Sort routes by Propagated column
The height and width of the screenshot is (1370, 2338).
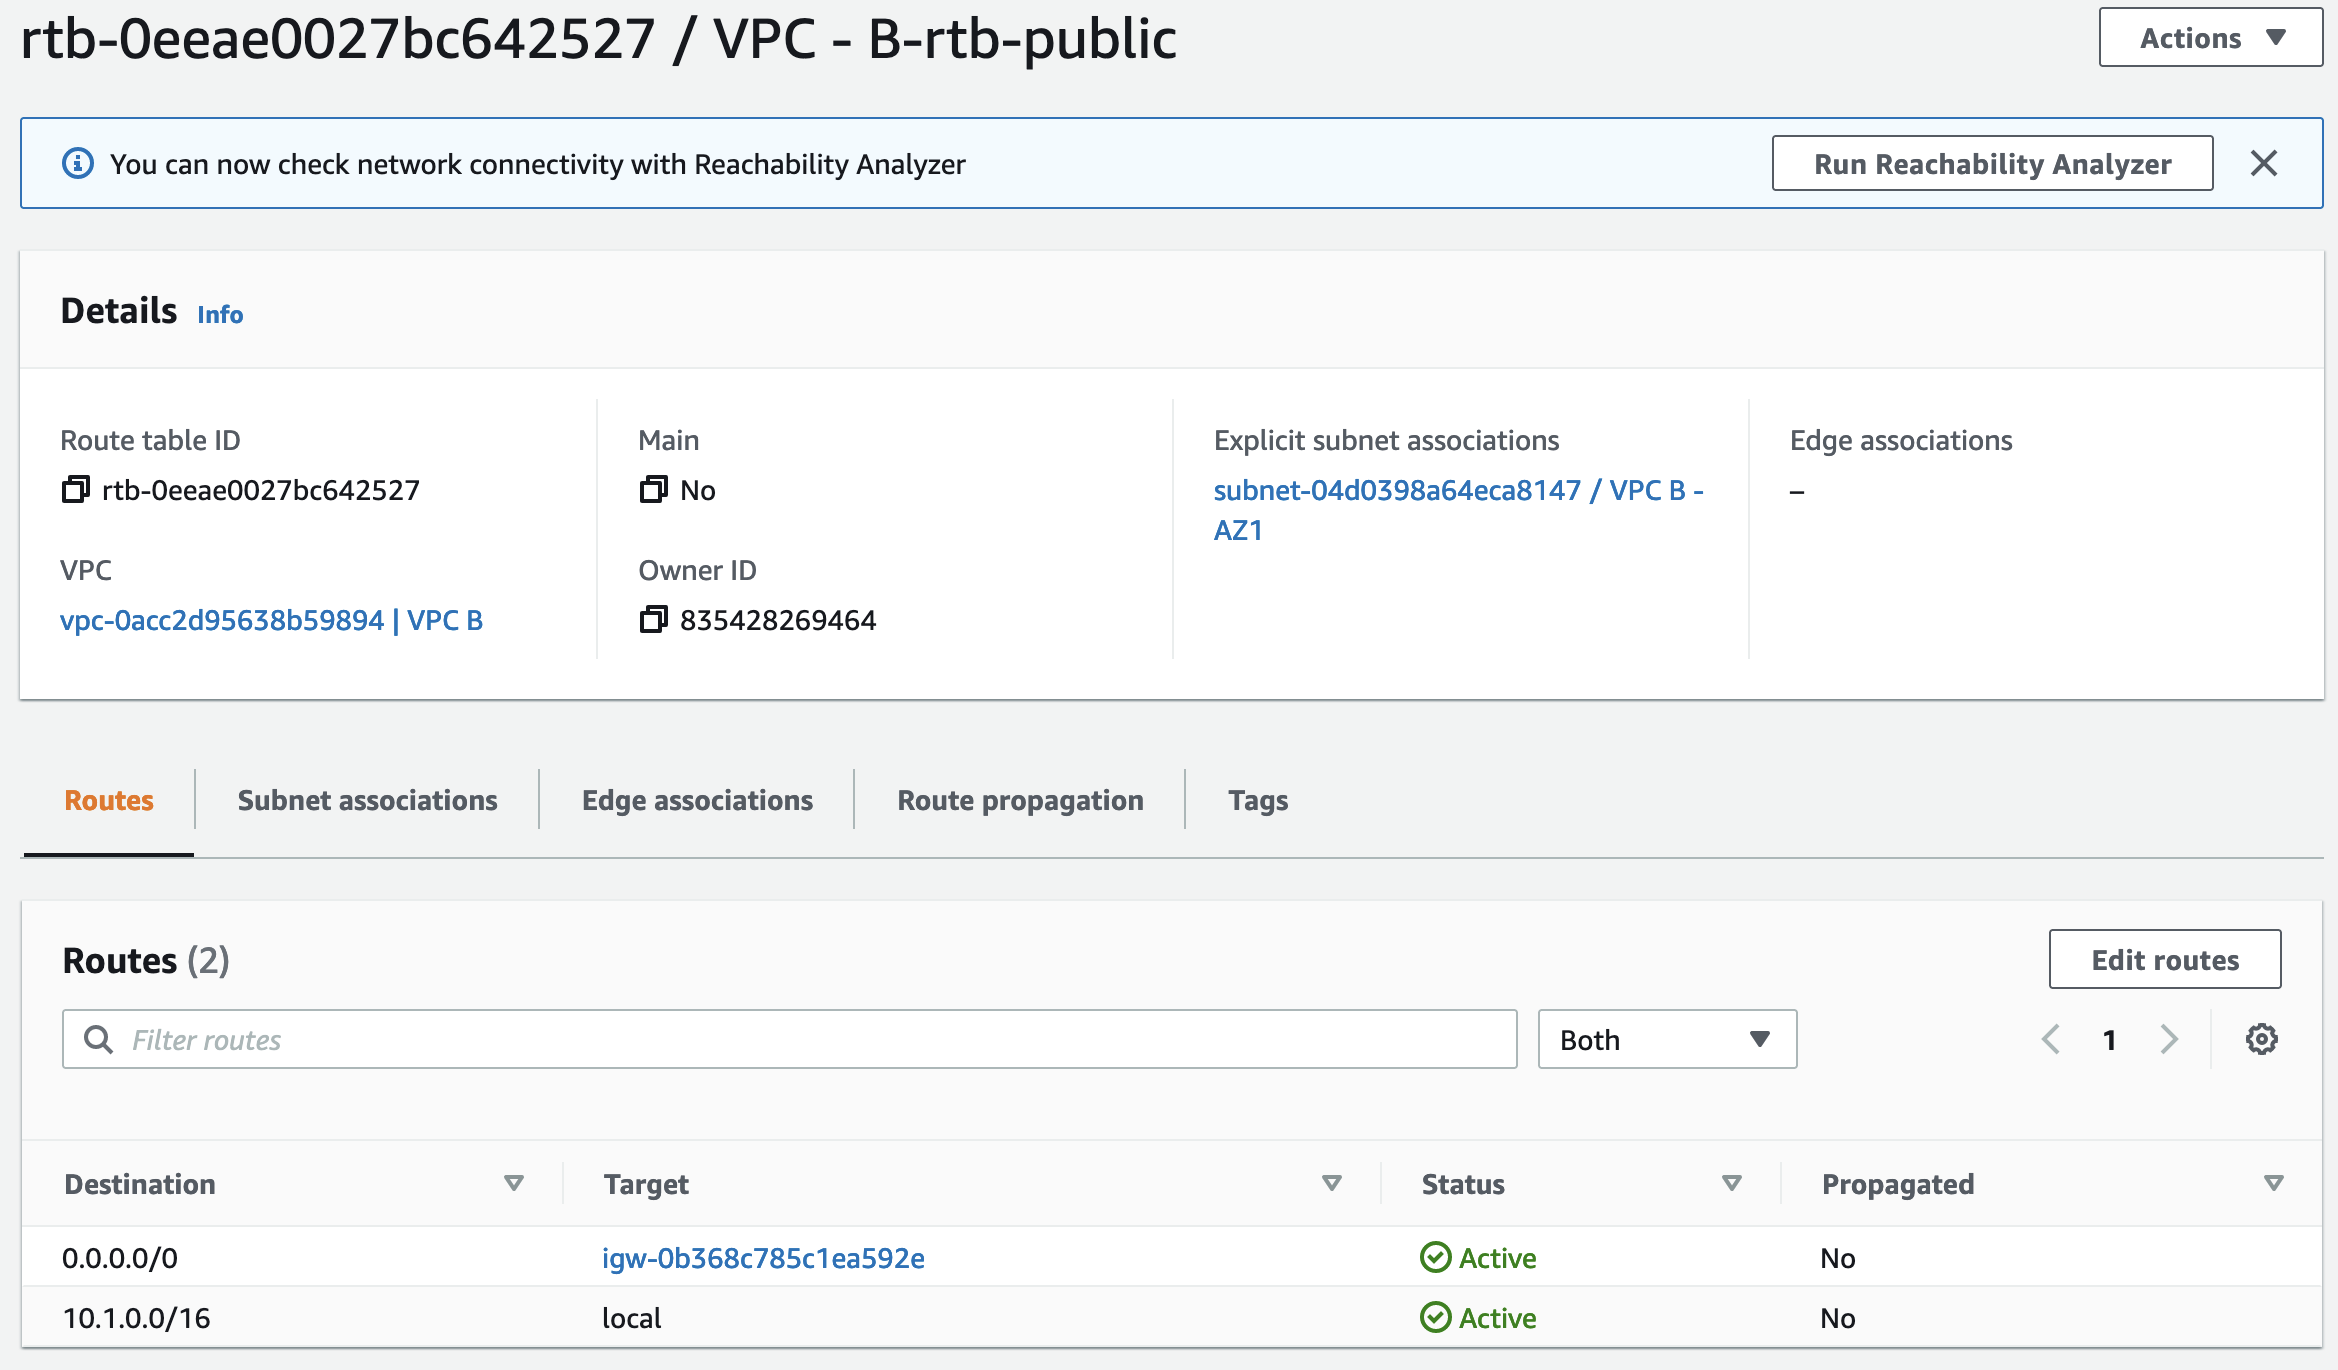coord(2273,1183)
